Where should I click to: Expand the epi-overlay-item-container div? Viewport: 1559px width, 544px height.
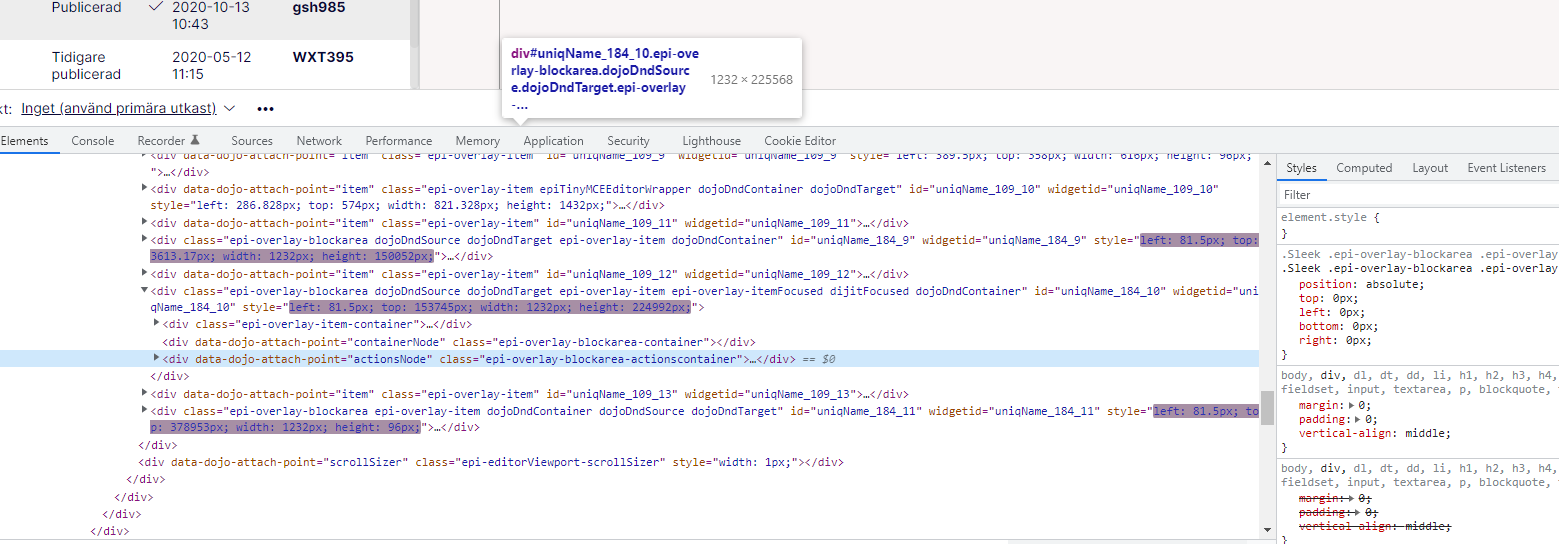point(156,323)
